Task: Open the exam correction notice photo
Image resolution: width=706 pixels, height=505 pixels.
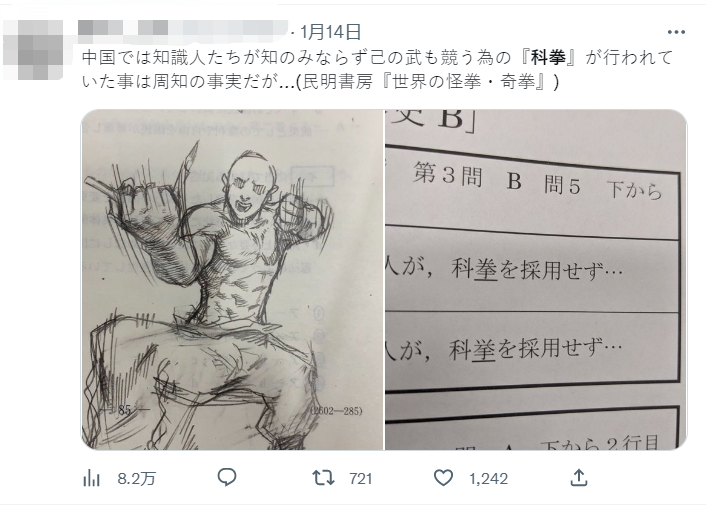Action: tap(536, 280)
